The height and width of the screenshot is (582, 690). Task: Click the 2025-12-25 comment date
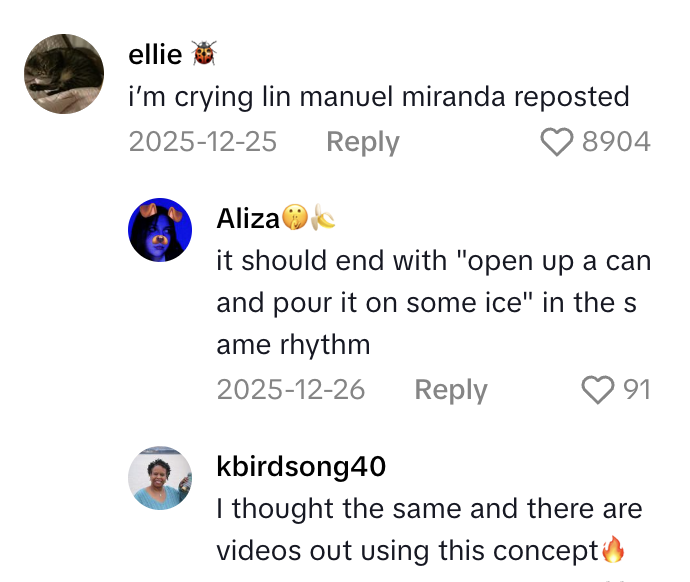(203, 143)
